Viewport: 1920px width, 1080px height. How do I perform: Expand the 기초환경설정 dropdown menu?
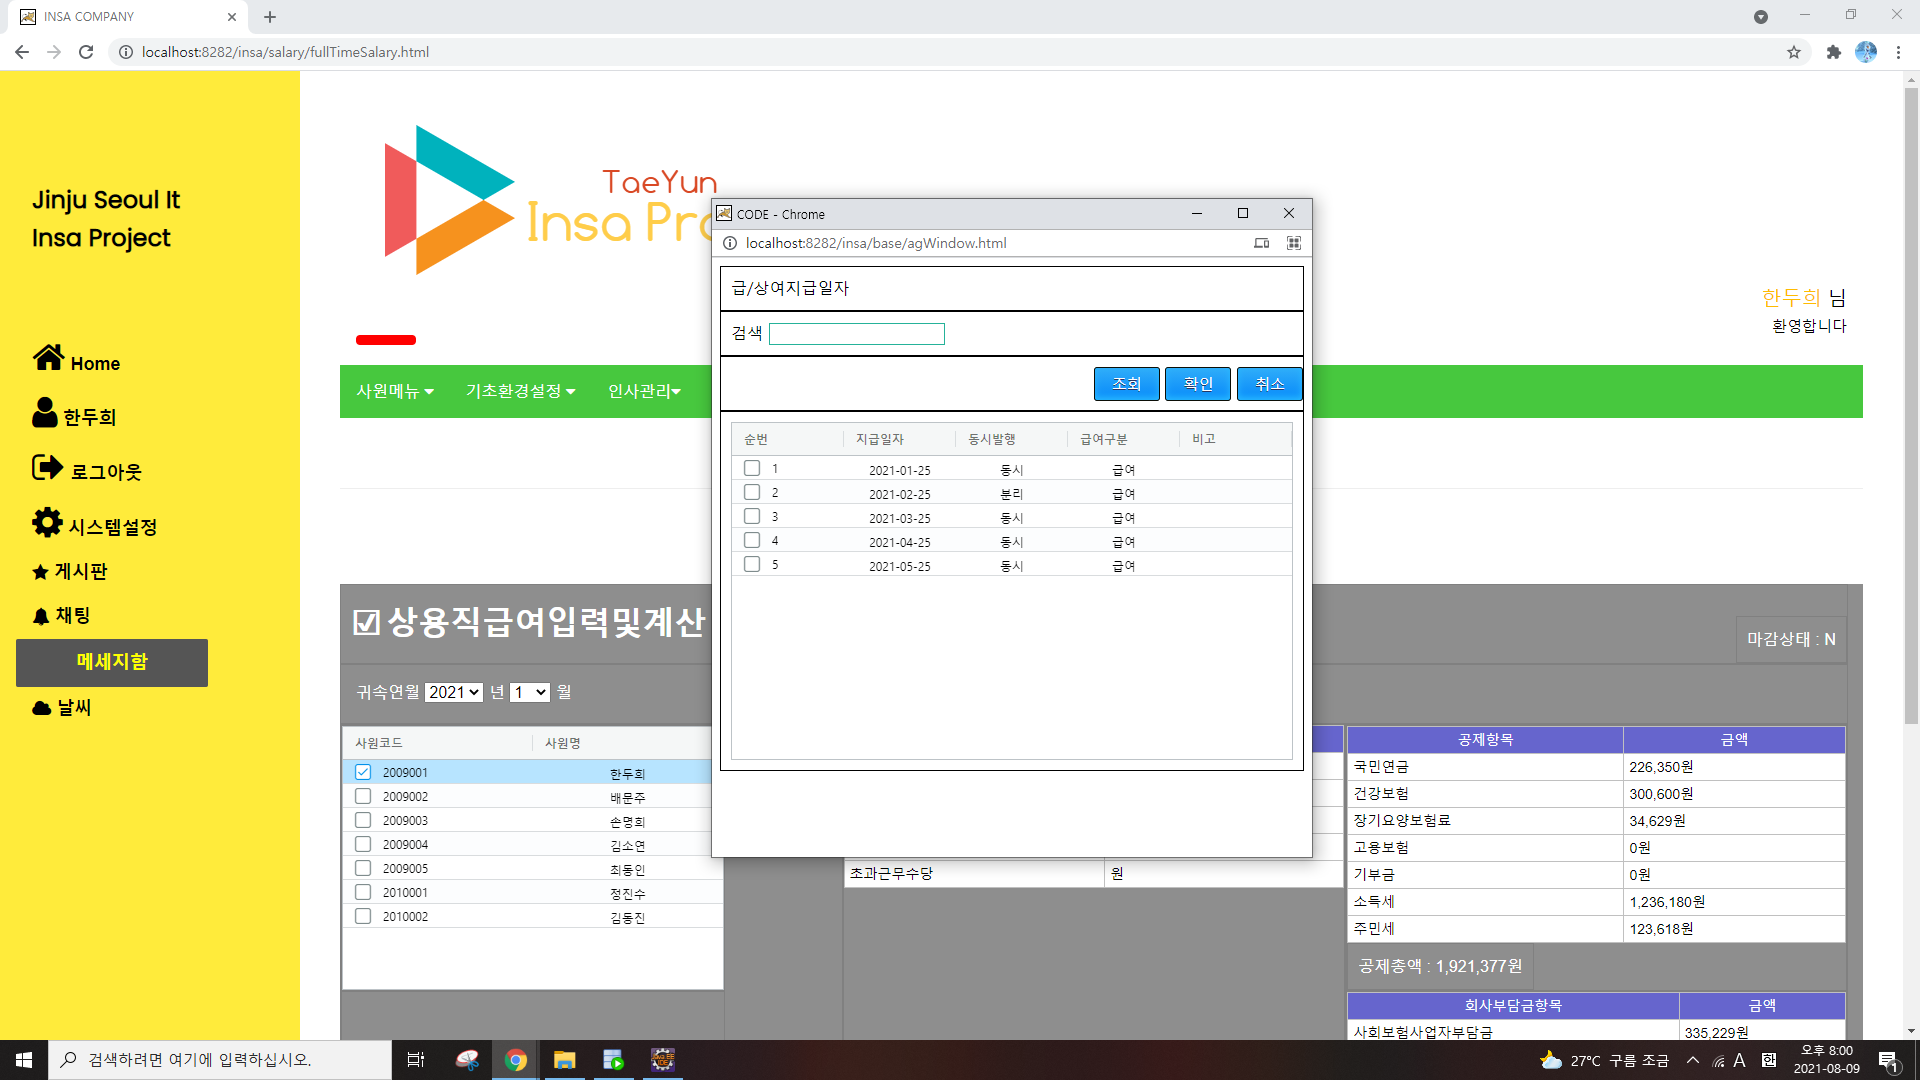[520, 391]
